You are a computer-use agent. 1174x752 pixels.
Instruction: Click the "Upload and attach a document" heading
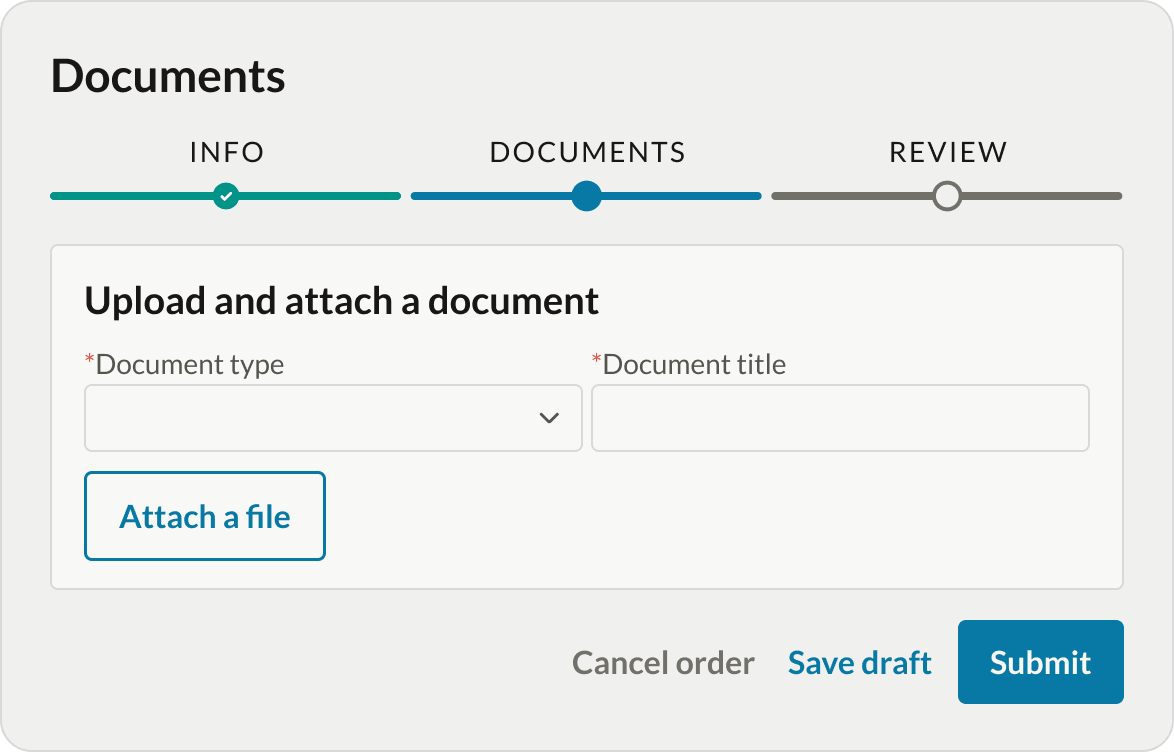[341, 301]
